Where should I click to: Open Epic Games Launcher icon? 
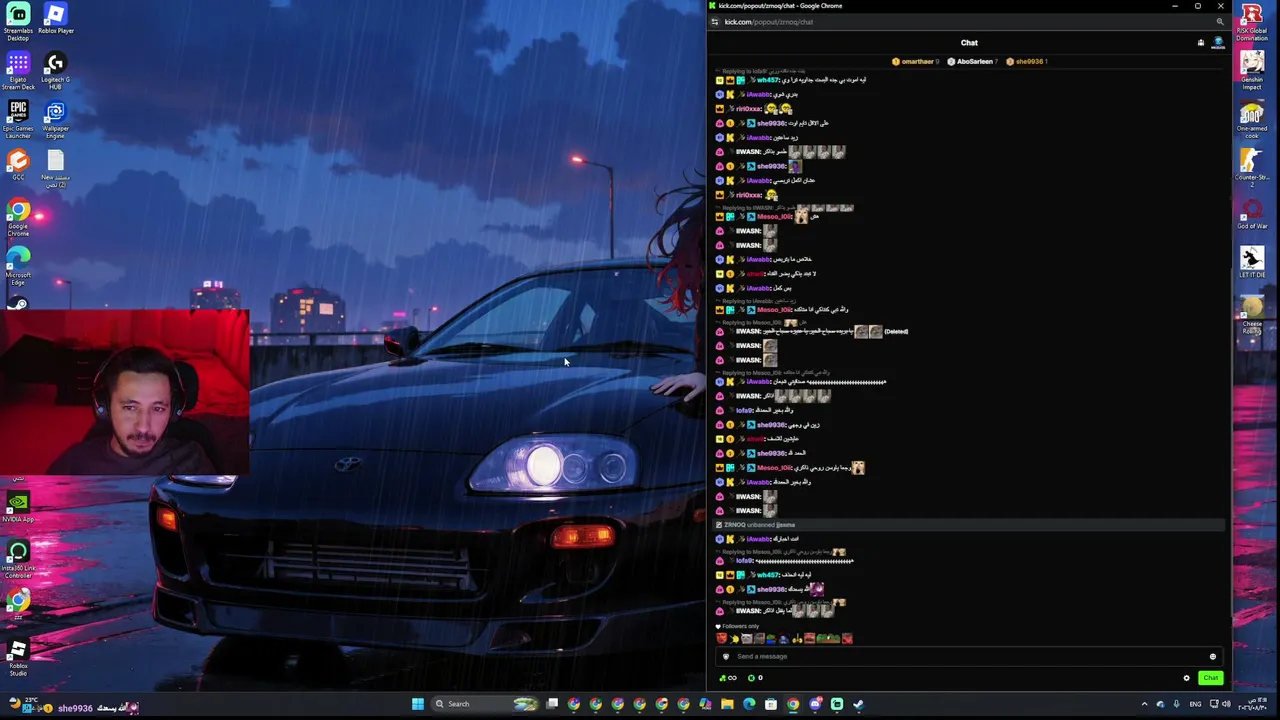pyautogui.click(x=18, y=120)
